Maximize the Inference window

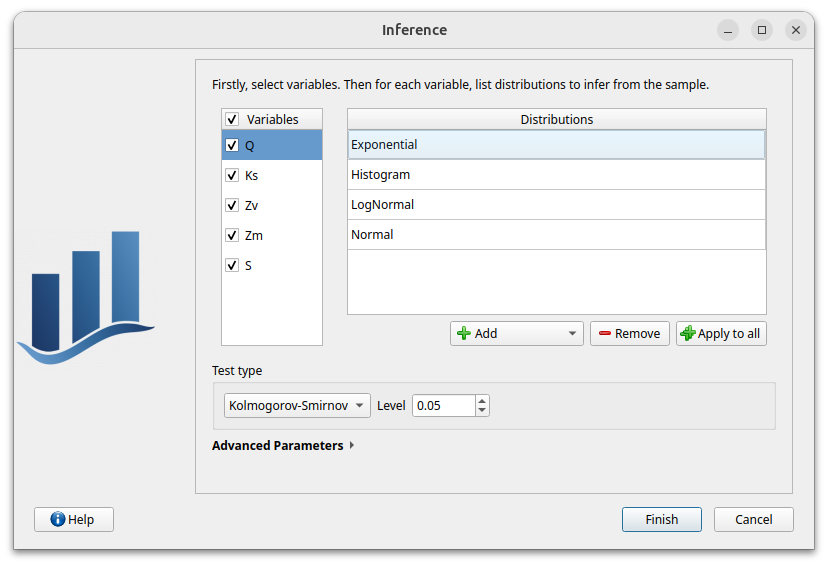(762, 30)
